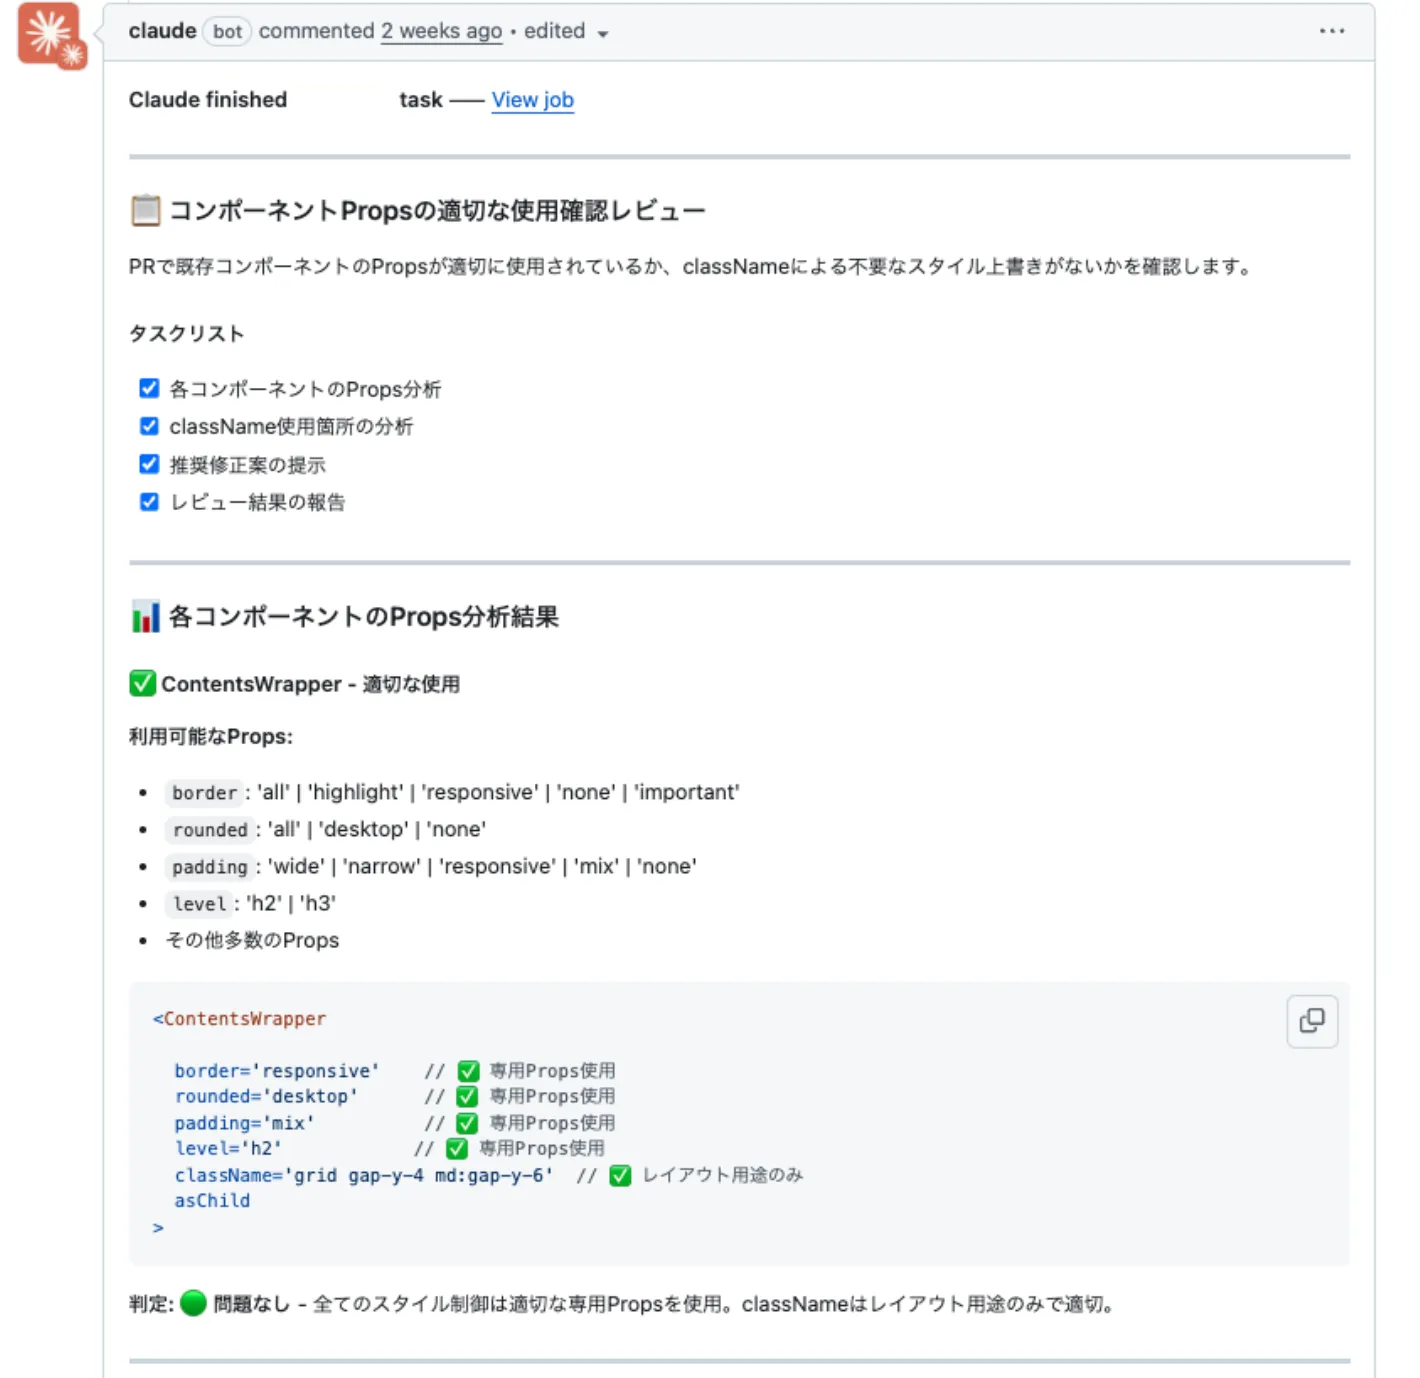Viewport: 1420px width, 1378px height.
Task: Open the View job link
Action: (532, 100)
